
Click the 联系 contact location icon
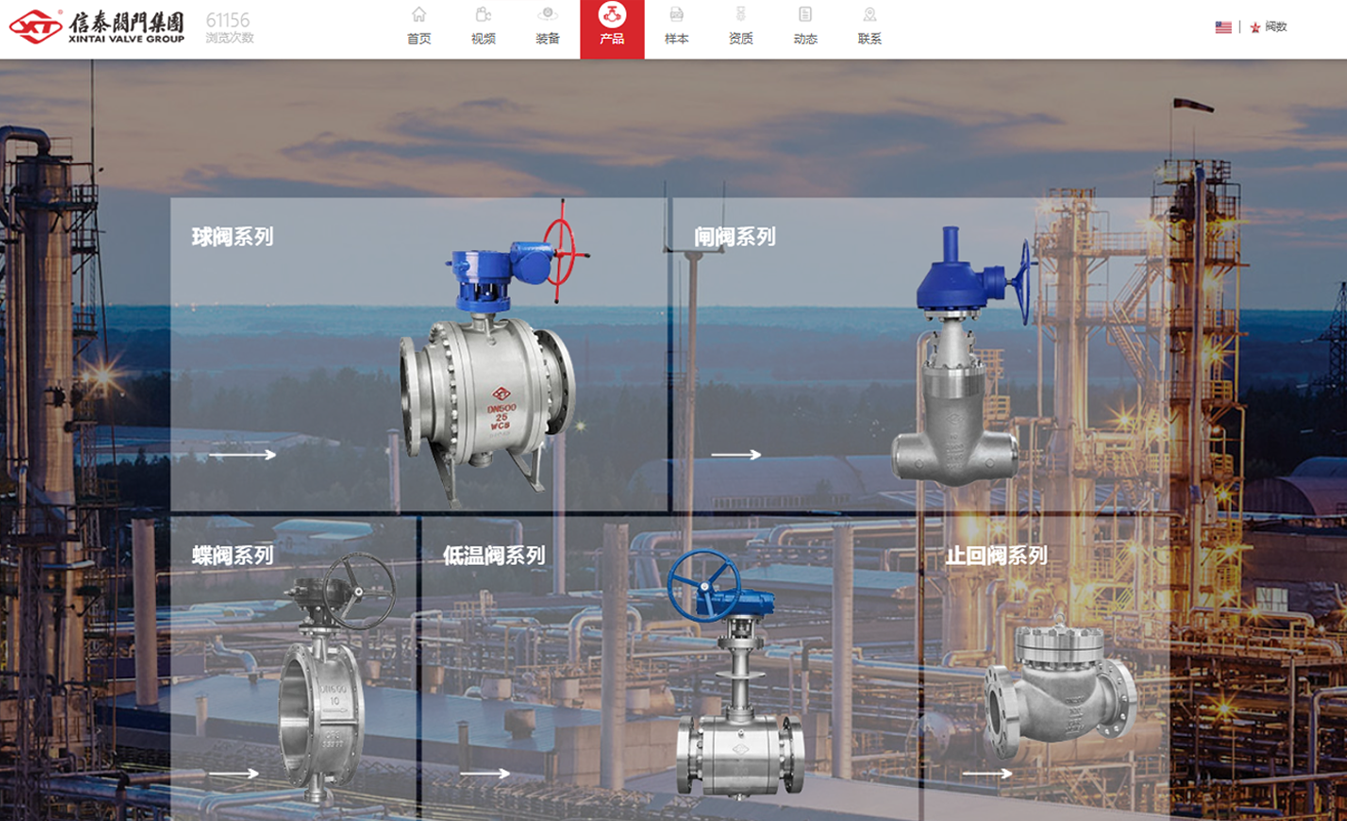869,15
